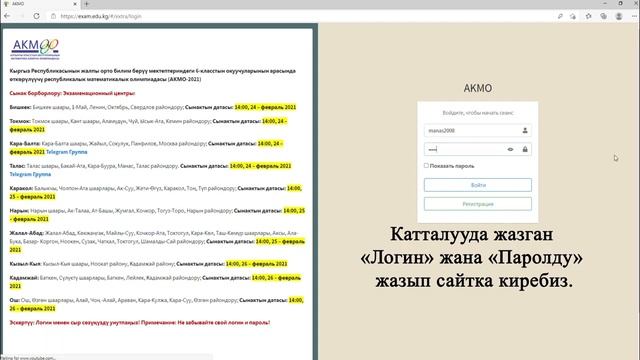Click the site lock icon before the URL
The height and width of the screenshot is (360, 640).
53,16
